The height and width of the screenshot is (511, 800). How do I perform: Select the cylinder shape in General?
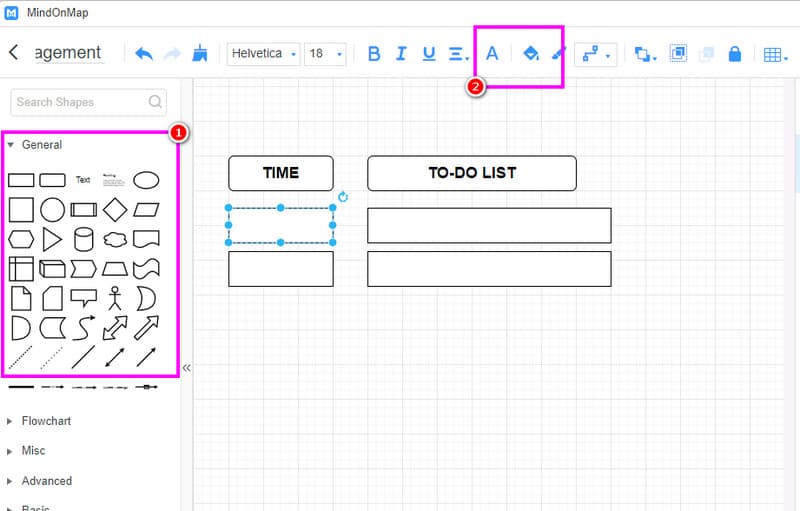[x=84, y=239]
